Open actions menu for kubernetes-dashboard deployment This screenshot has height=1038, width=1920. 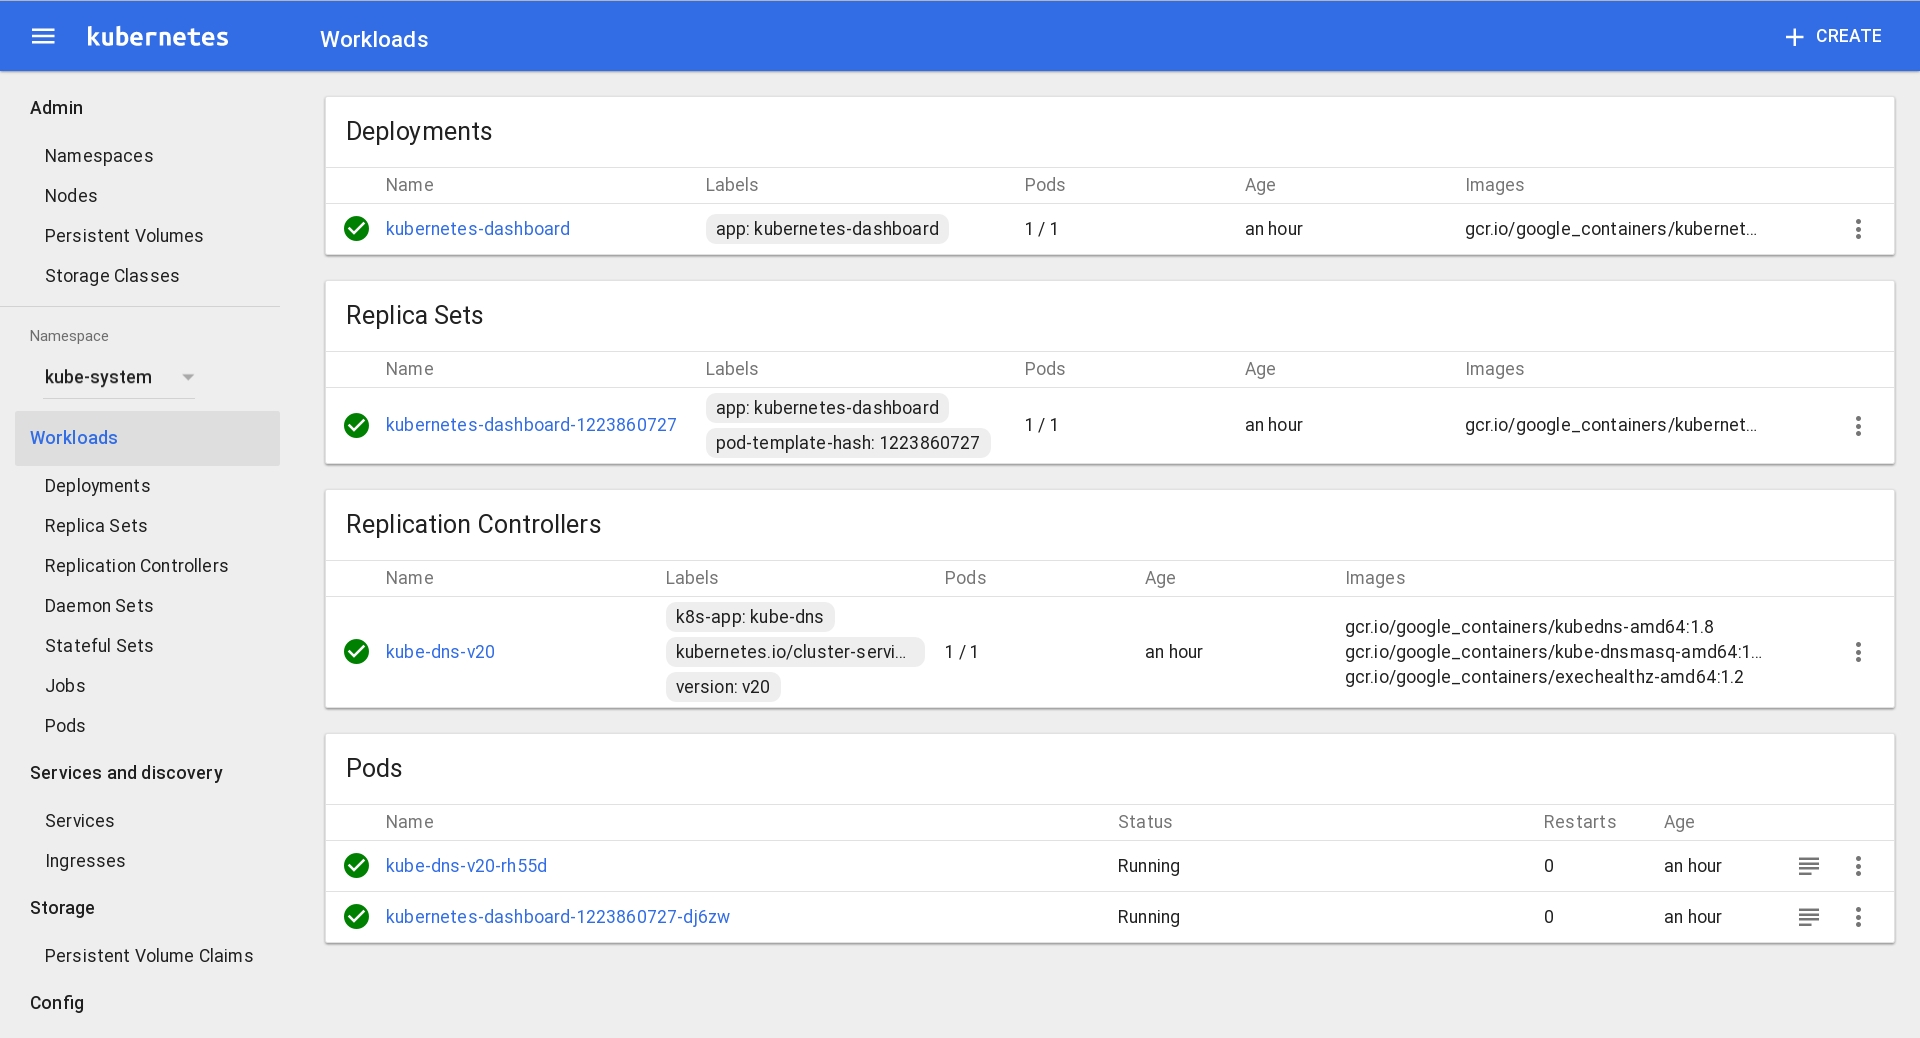click(x=1858, y=229)
